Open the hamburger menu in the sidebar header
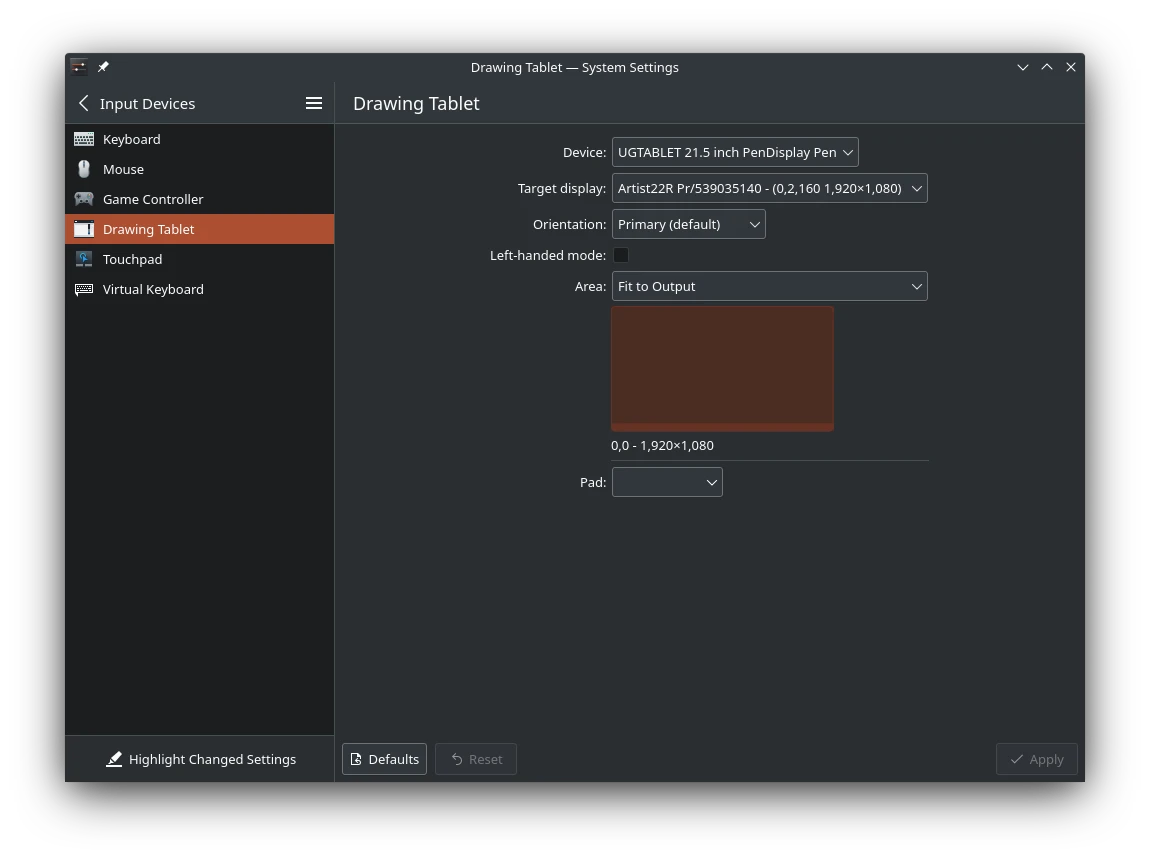 (x=314, y=103)
